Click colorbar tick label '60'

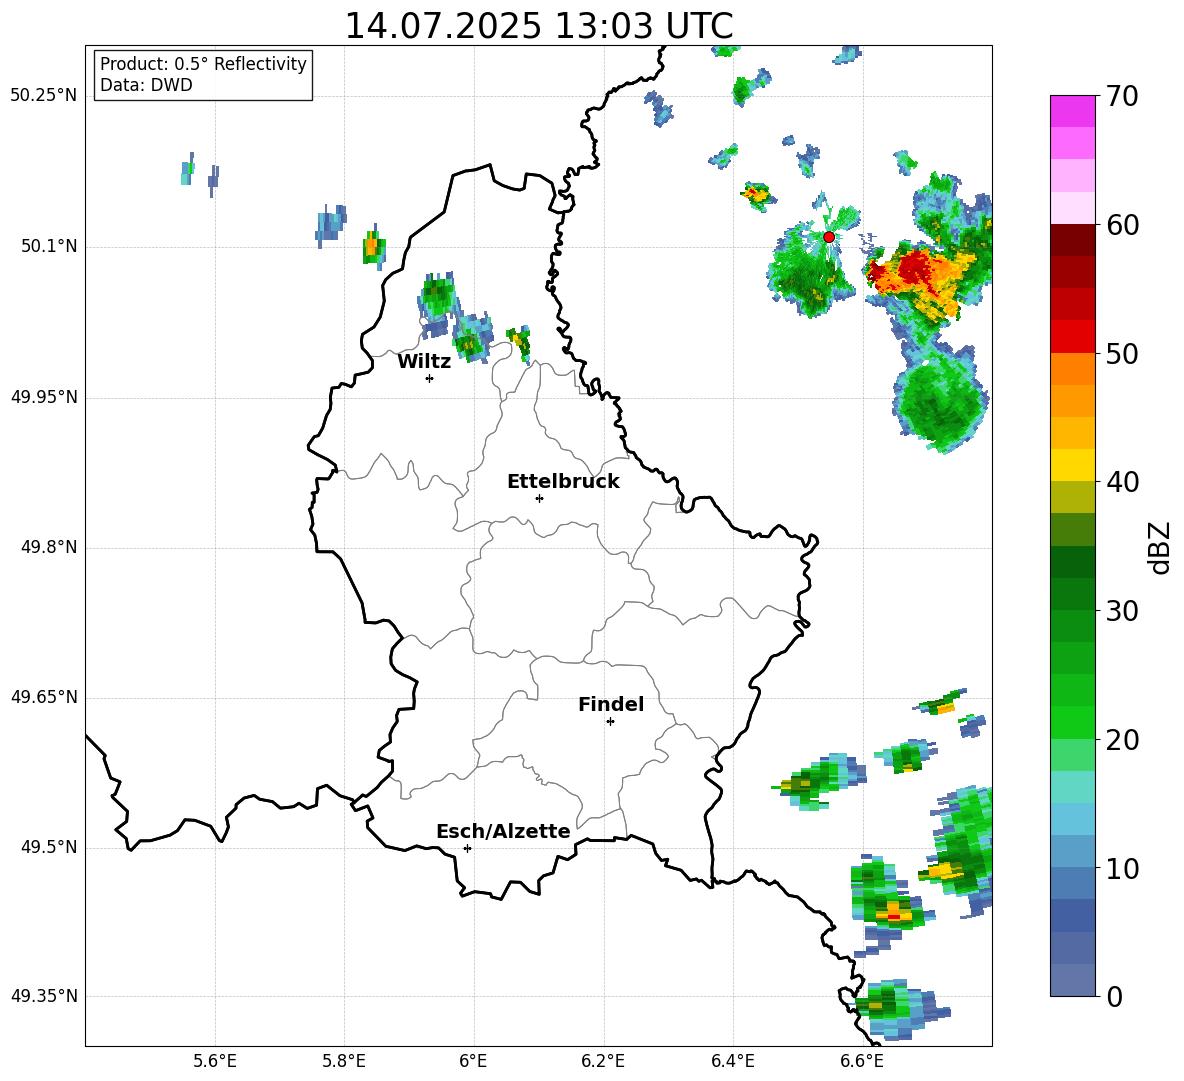tap(1121, 224)
